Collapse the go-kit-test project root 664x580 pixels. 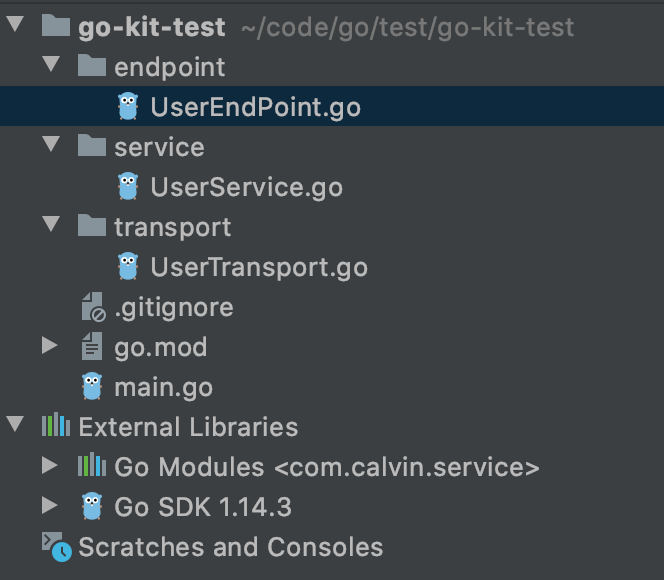(x=14, y=26)
